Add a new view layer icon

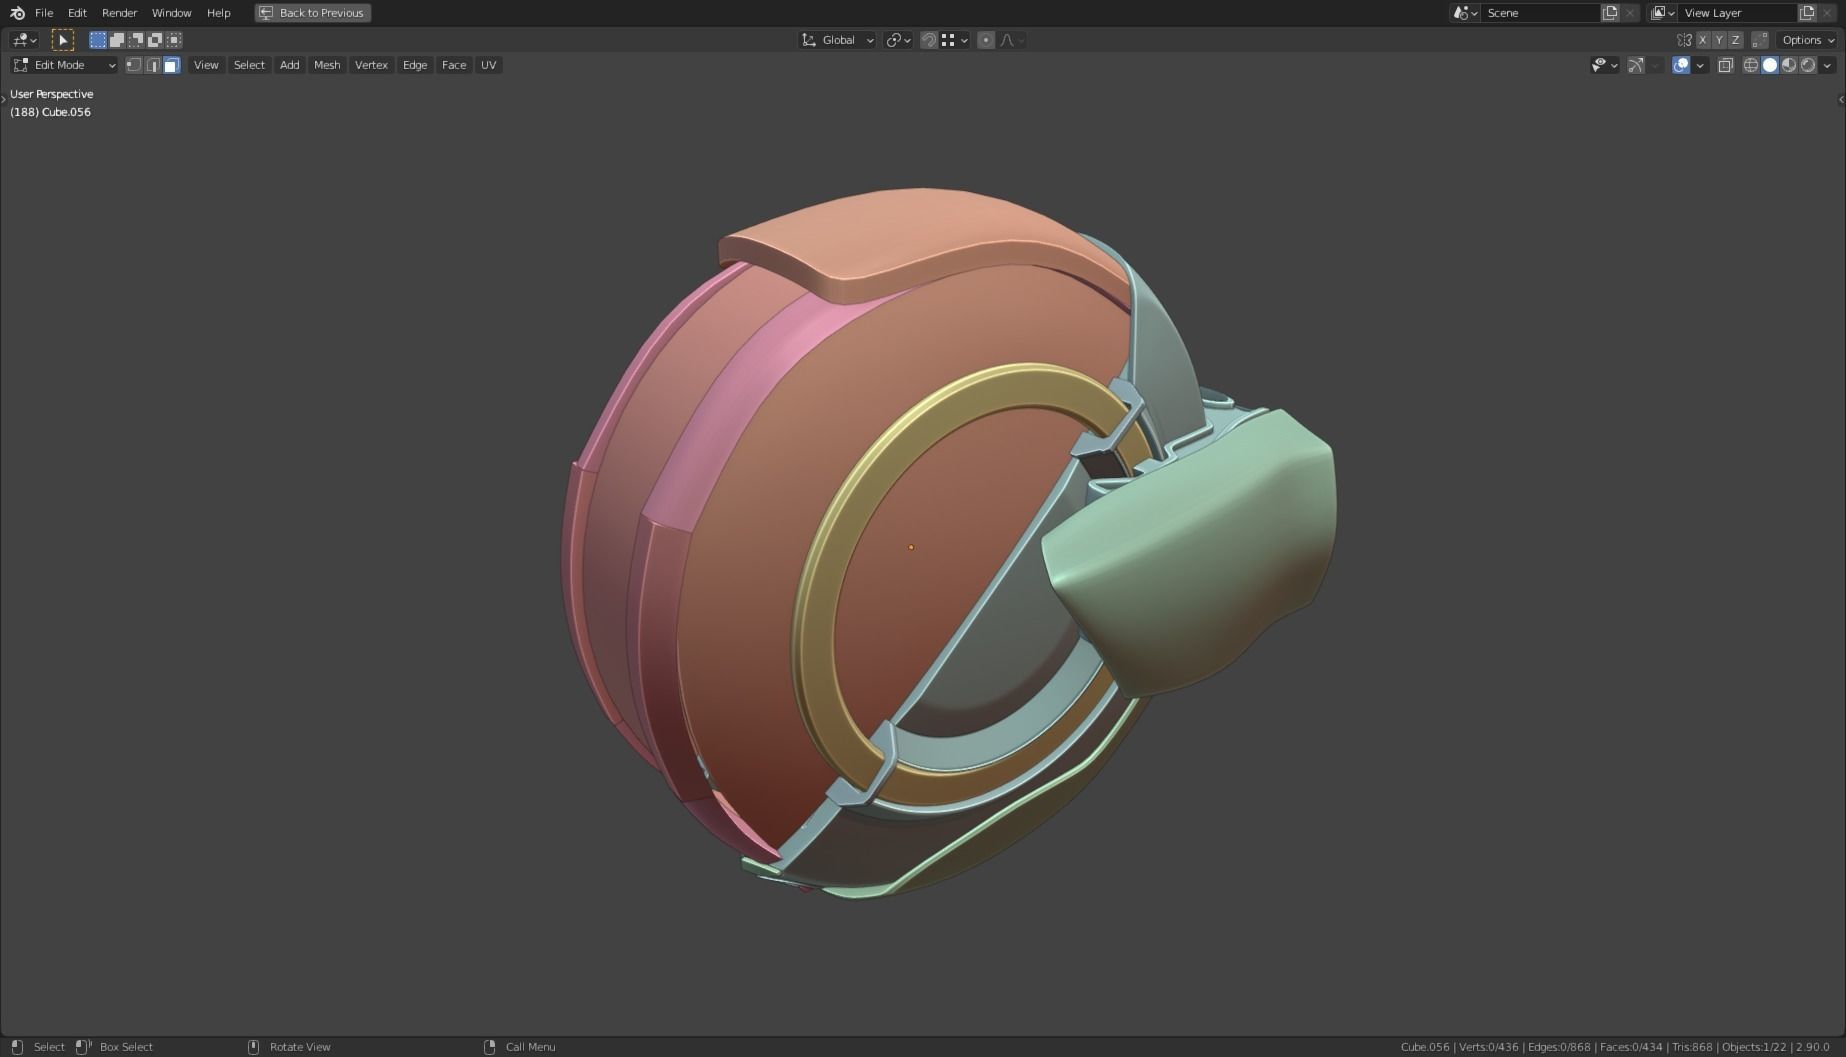pos(1807,13)
